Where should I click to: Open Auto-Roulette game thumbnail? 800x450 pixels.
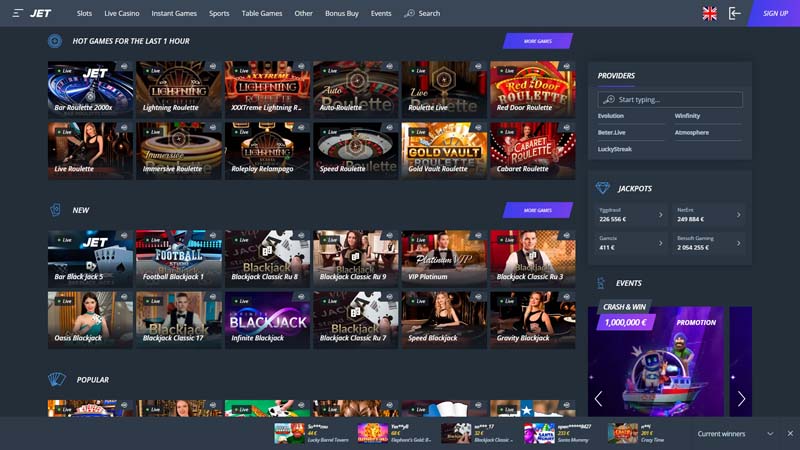(x=356, y=89)
